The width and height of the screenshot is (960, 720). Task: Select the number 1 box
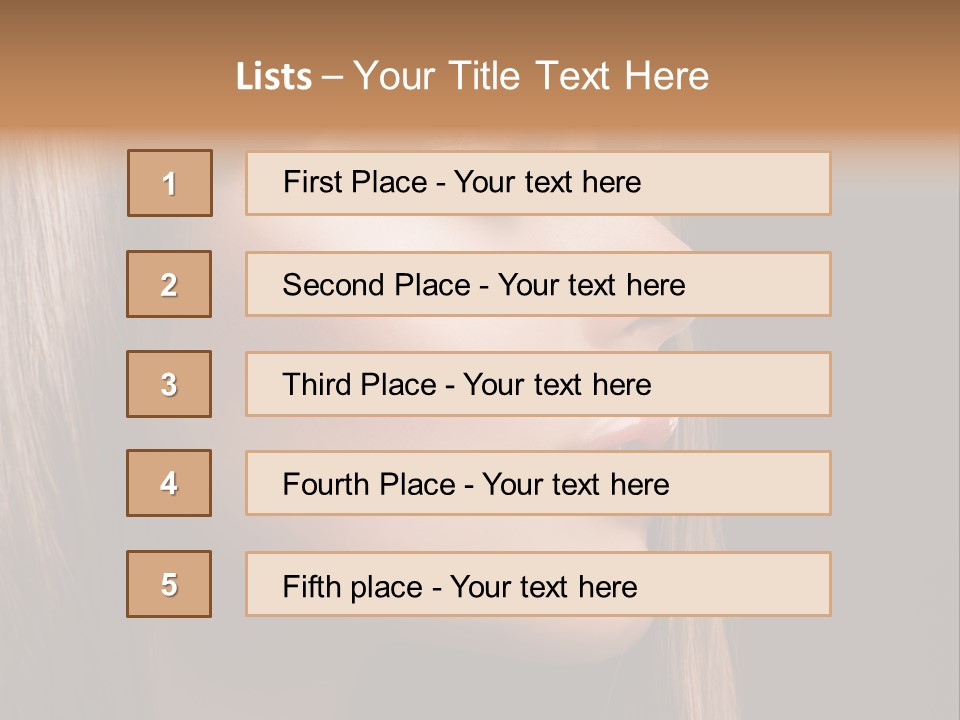tap(169, 183)
